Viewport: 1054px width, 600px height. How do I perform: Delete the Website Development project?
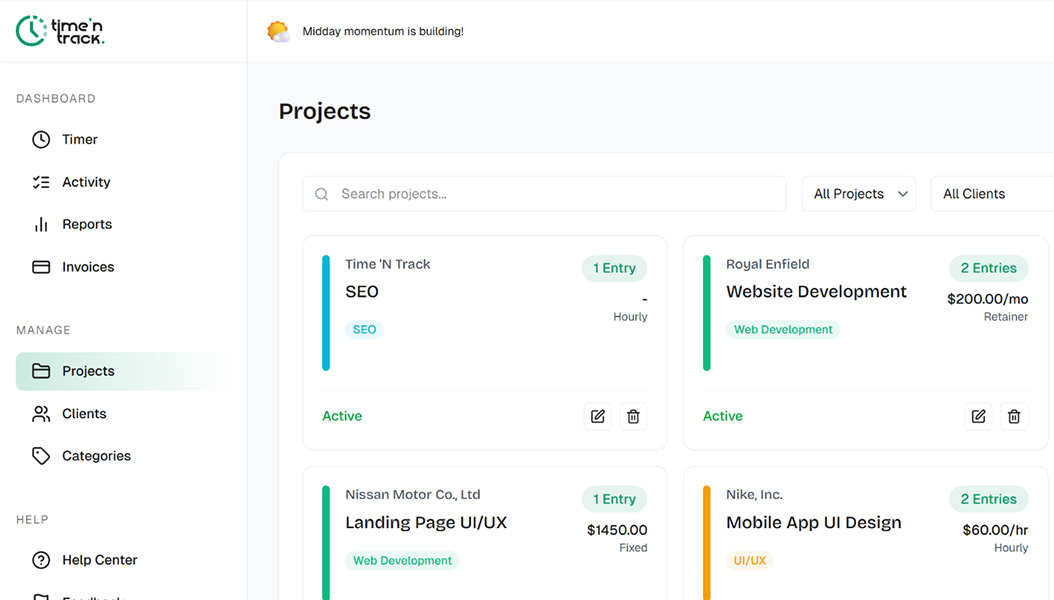(1014, 417)
